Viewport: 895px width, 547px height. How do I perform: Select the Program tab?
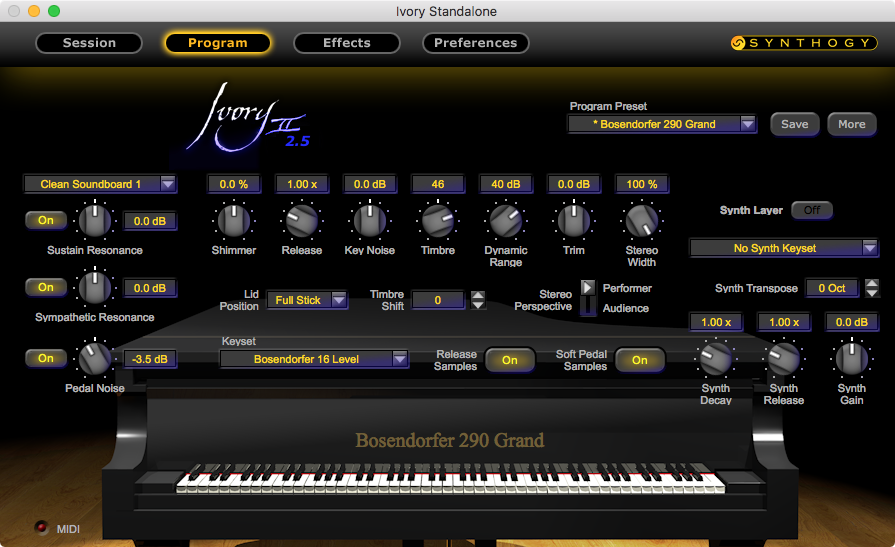click(x=217, y=43)
